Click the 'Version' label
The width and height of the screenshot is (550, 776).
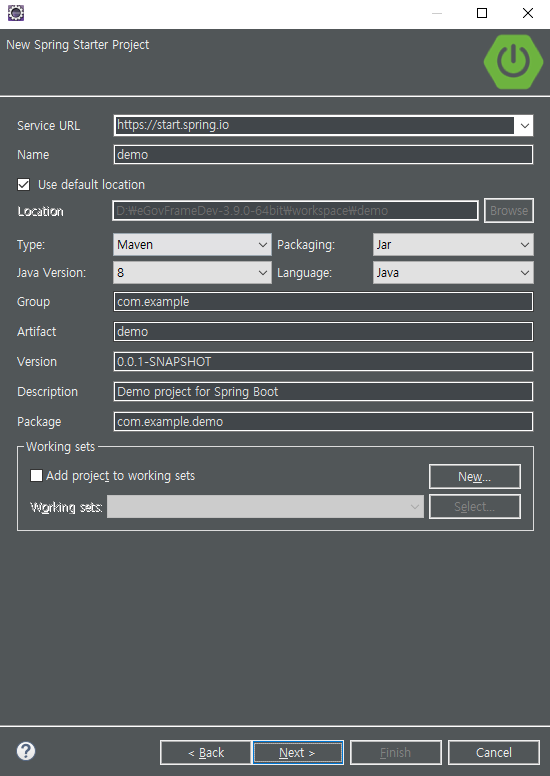click(37, 362)
